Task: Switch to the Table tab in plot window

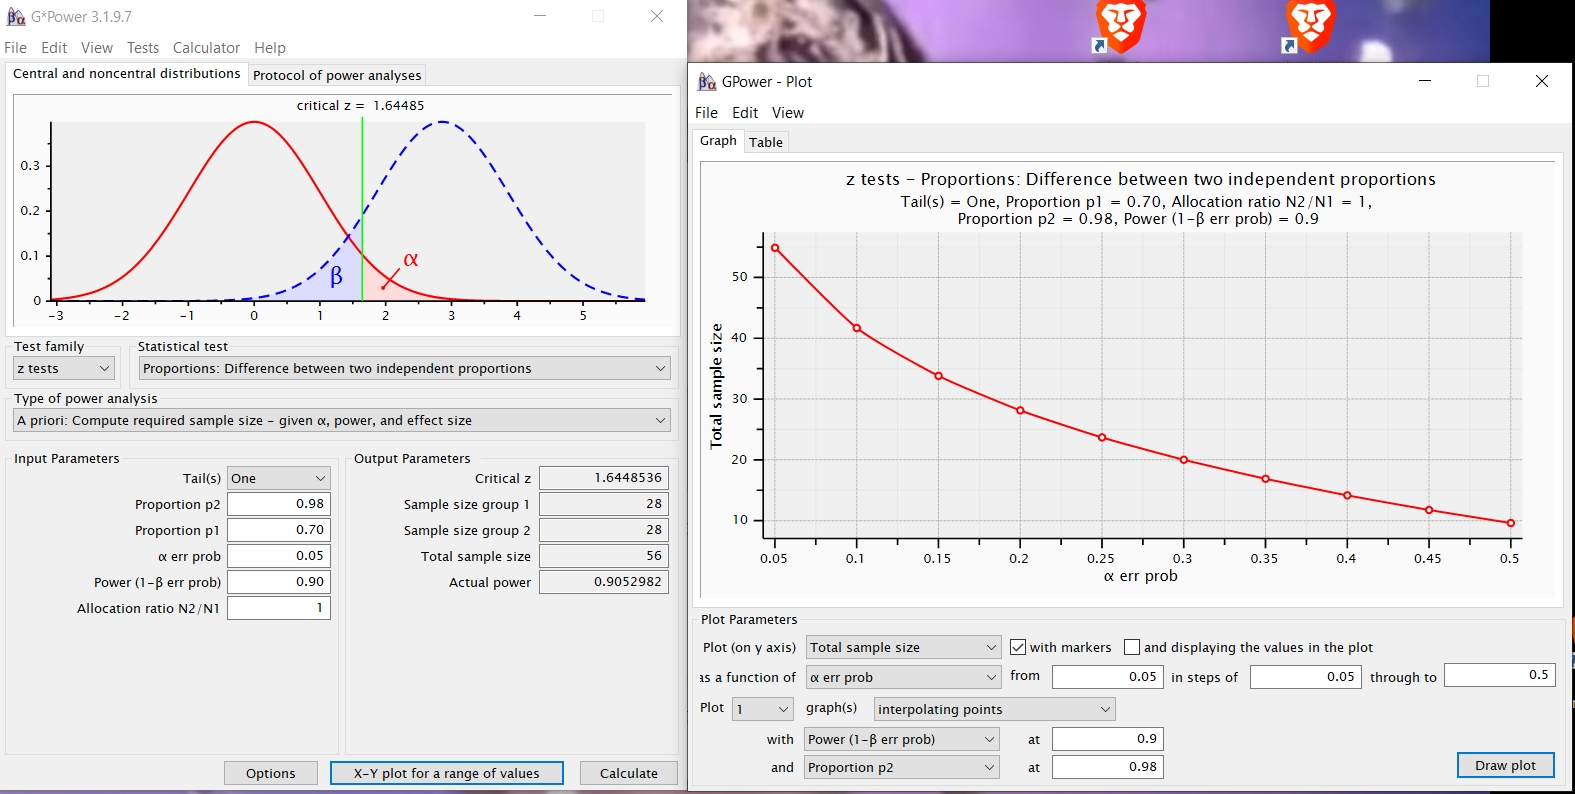Action: click(x=766, y=142)
